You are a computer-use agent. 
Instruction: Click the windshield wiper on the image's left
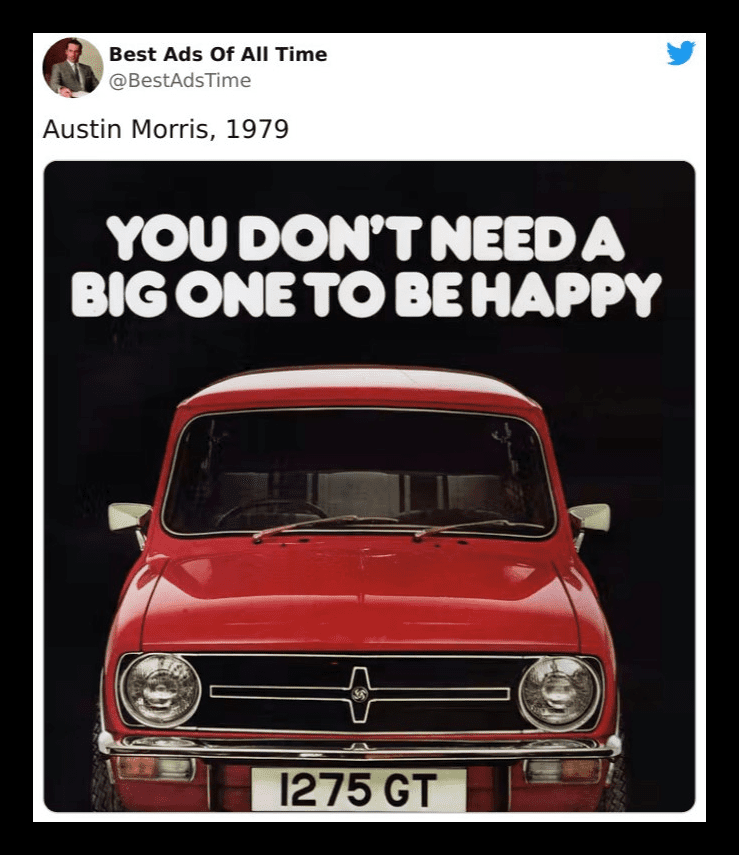coord(309,525)
